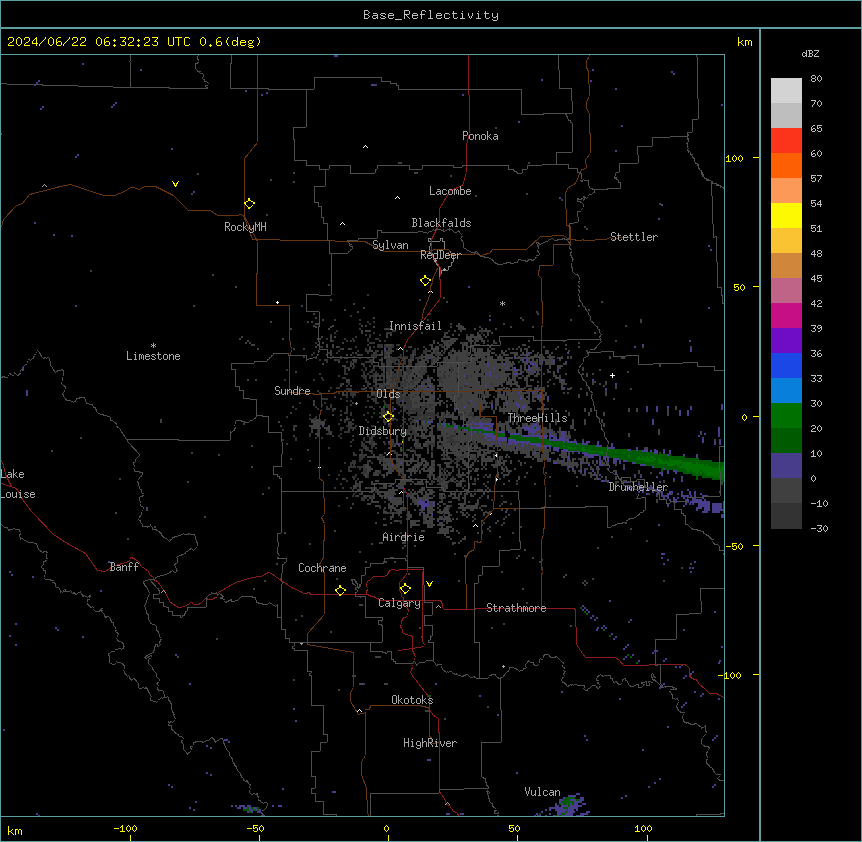Image resolution: width=862 pixels, height=842 pixels.
Task: Click the white asterisk east of Innisfail
Action: [502, 303]
